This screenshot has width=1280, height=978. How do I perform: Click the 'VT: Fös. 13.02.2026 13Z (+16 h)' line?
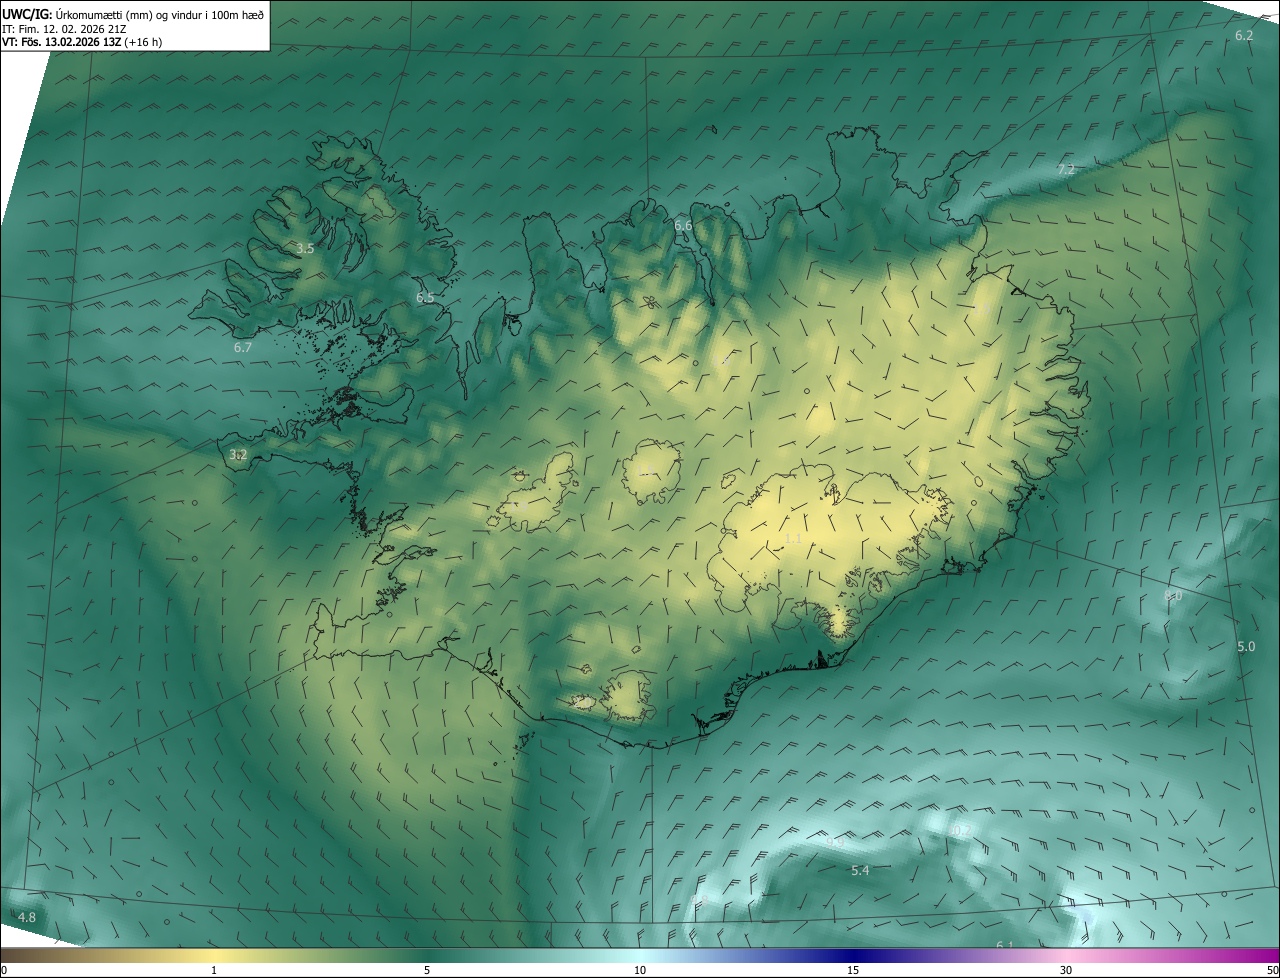click(x=82, y=42)
